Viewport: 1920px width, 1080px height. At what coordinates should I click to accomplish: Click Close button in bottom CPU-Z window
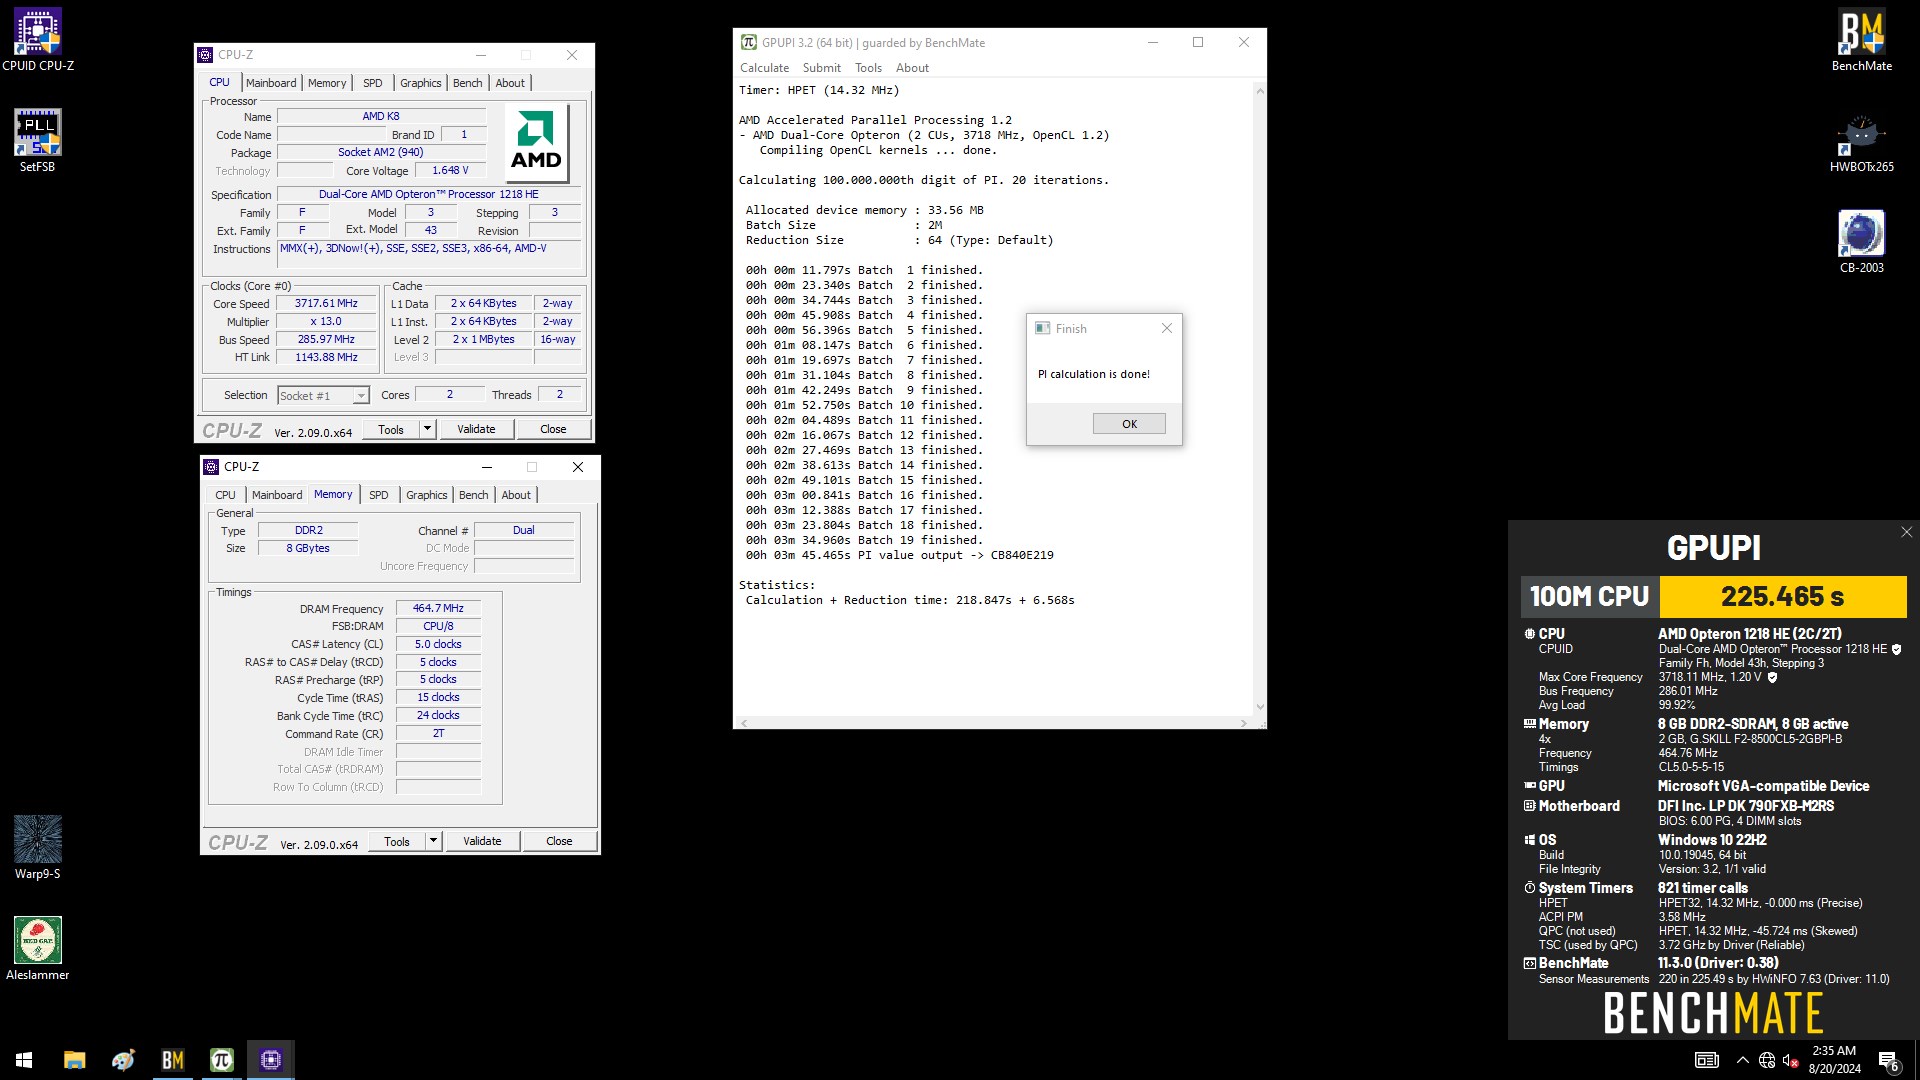coord(559,841)
